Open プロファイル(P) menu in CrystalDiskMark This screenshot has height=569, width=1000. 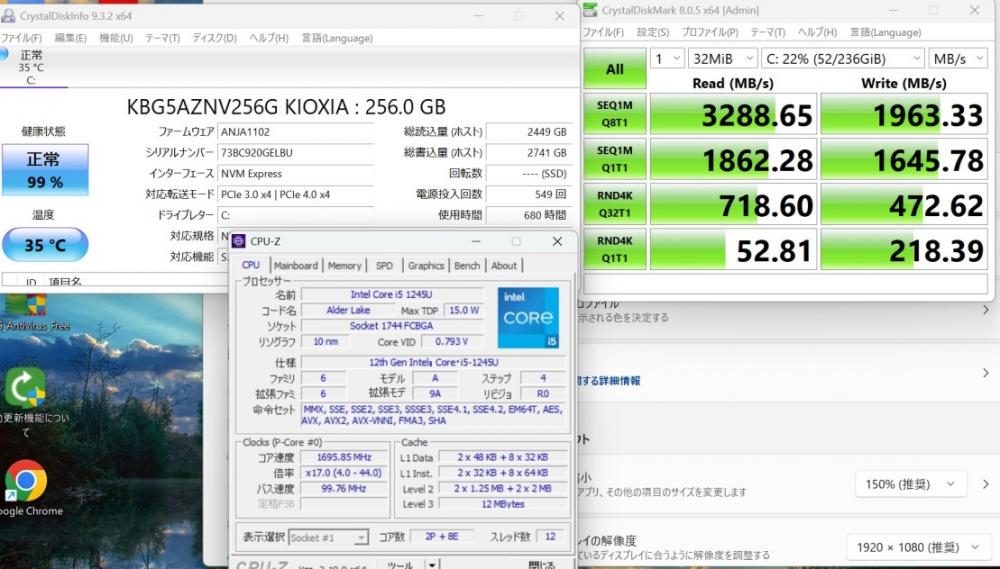(x=710, y=32)
